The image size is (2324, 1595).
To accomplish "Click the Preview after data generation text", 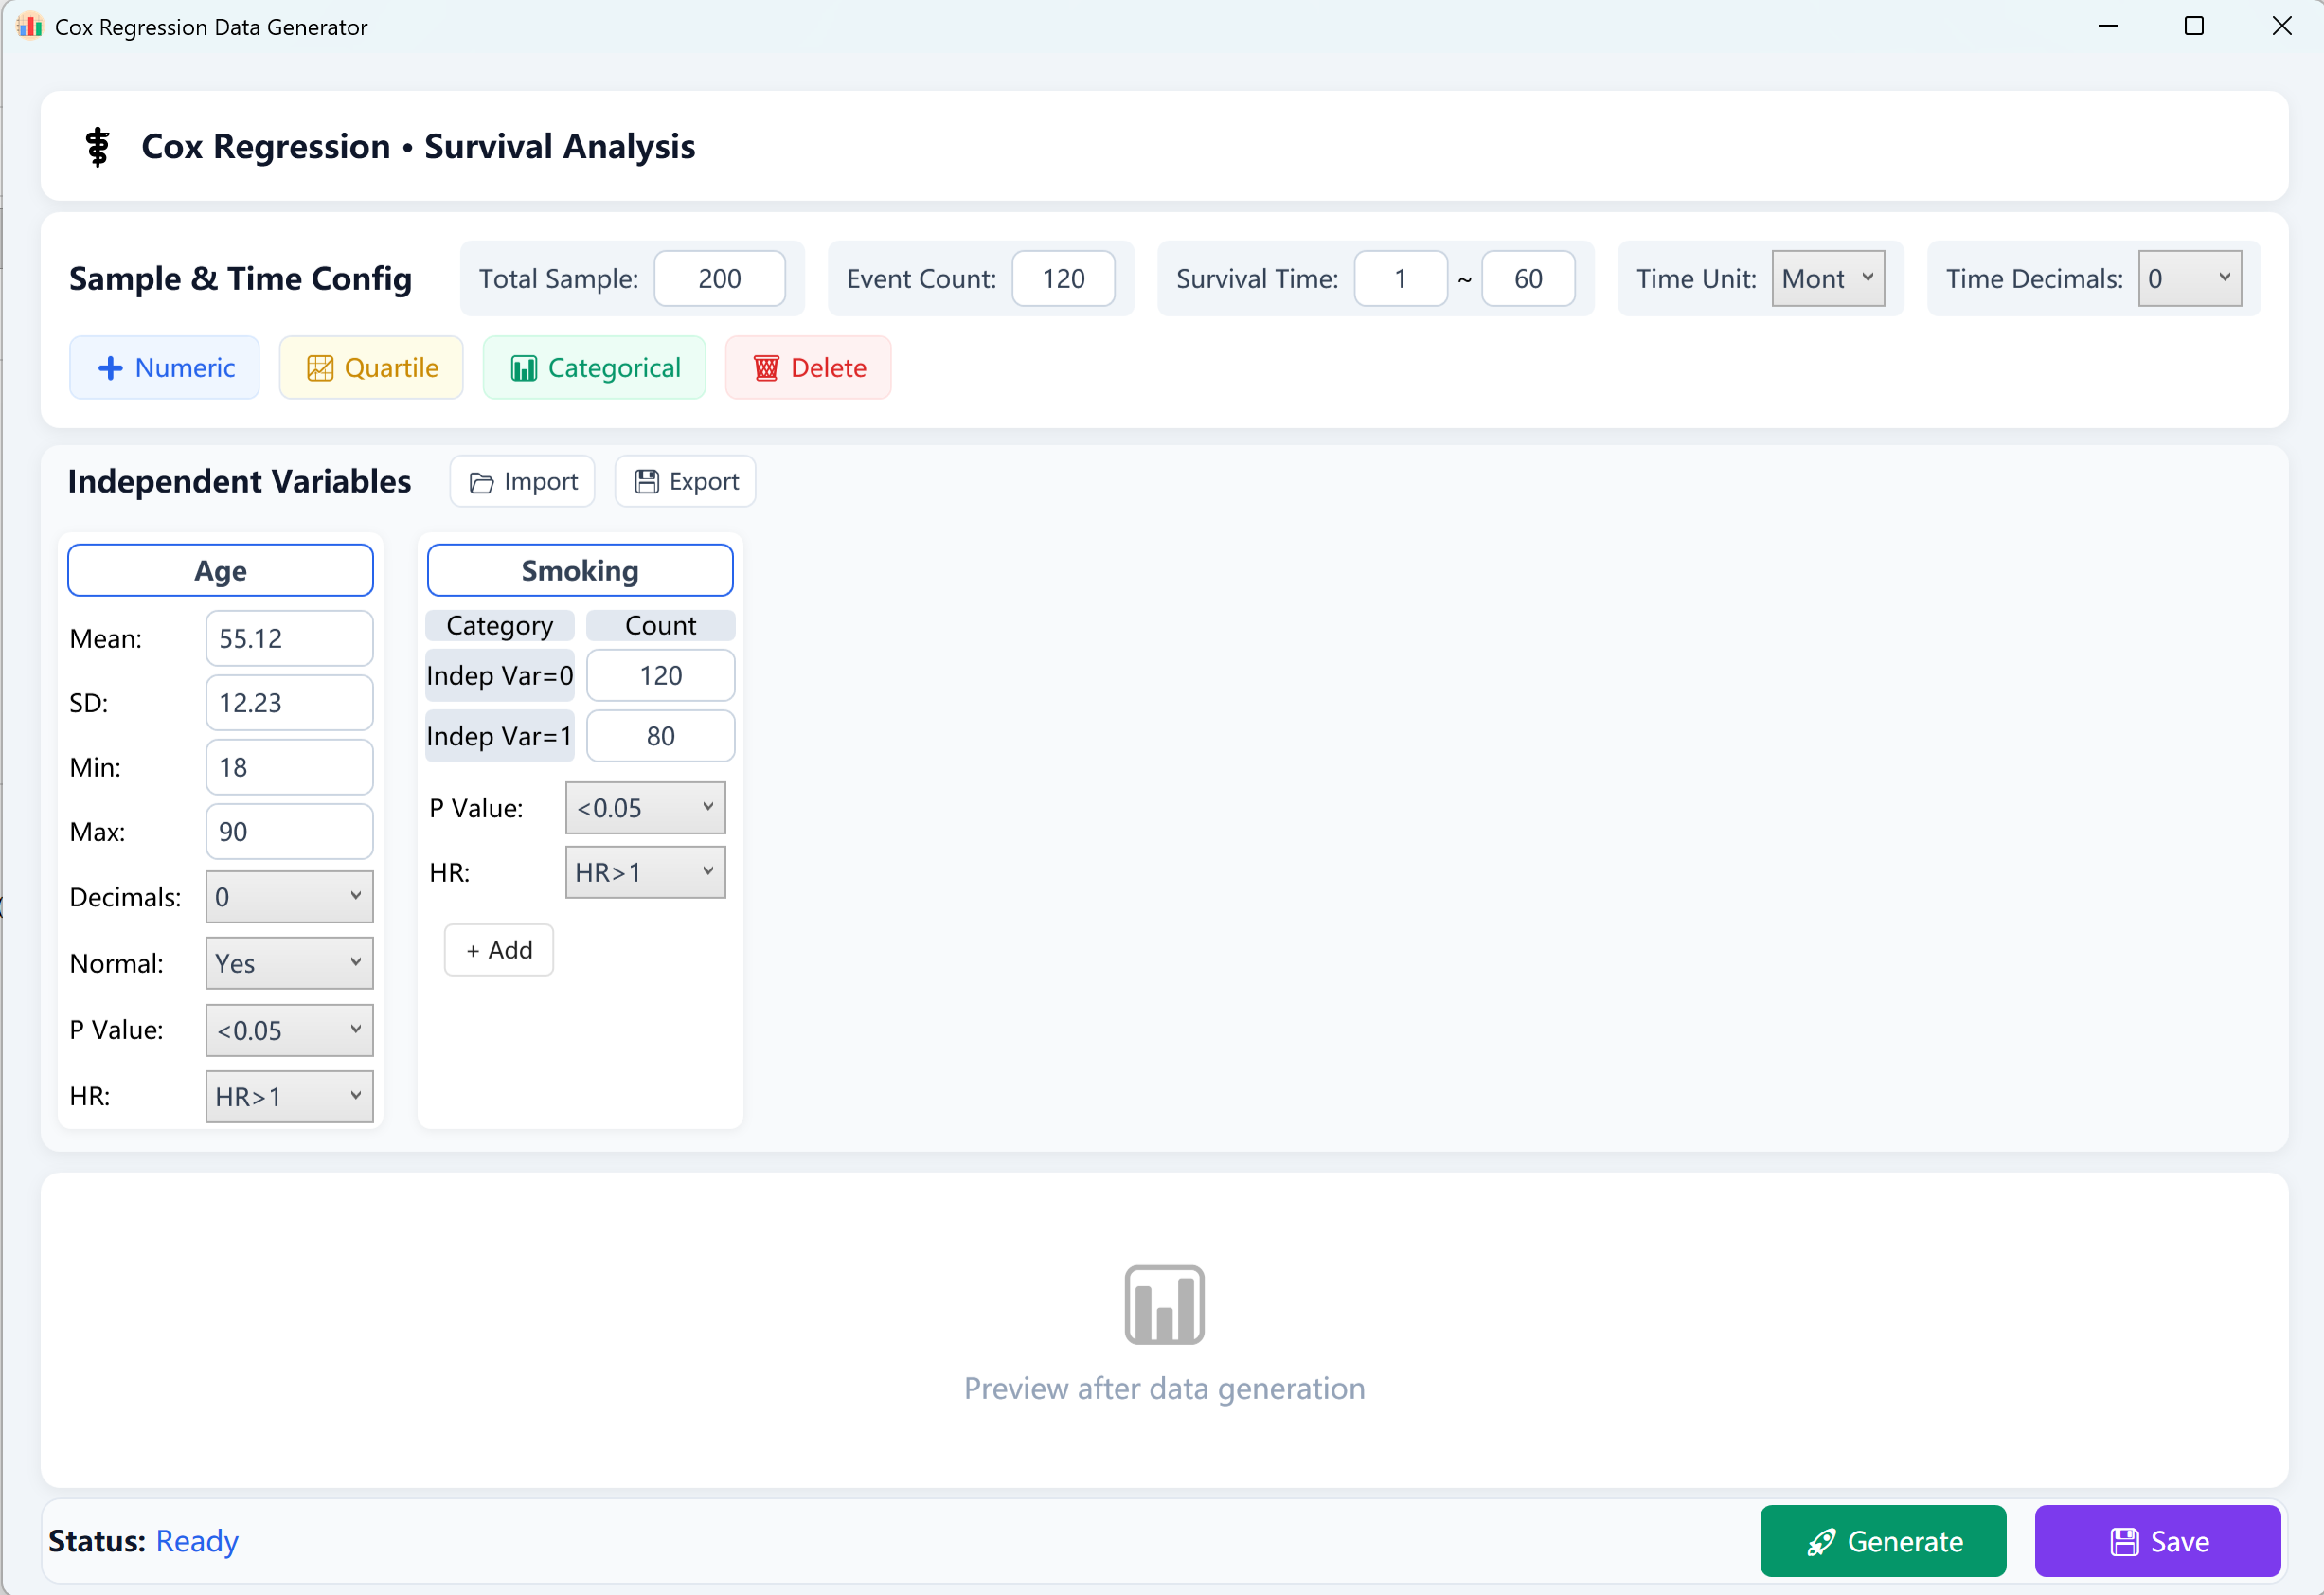I will (x=1164, y=1388).
